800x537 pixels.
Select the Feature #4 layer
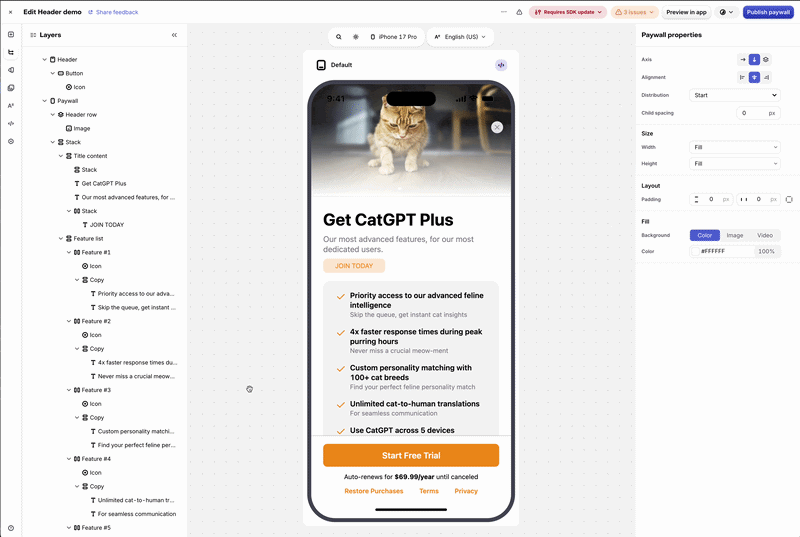pyautogui.click(x=92, y=459)
